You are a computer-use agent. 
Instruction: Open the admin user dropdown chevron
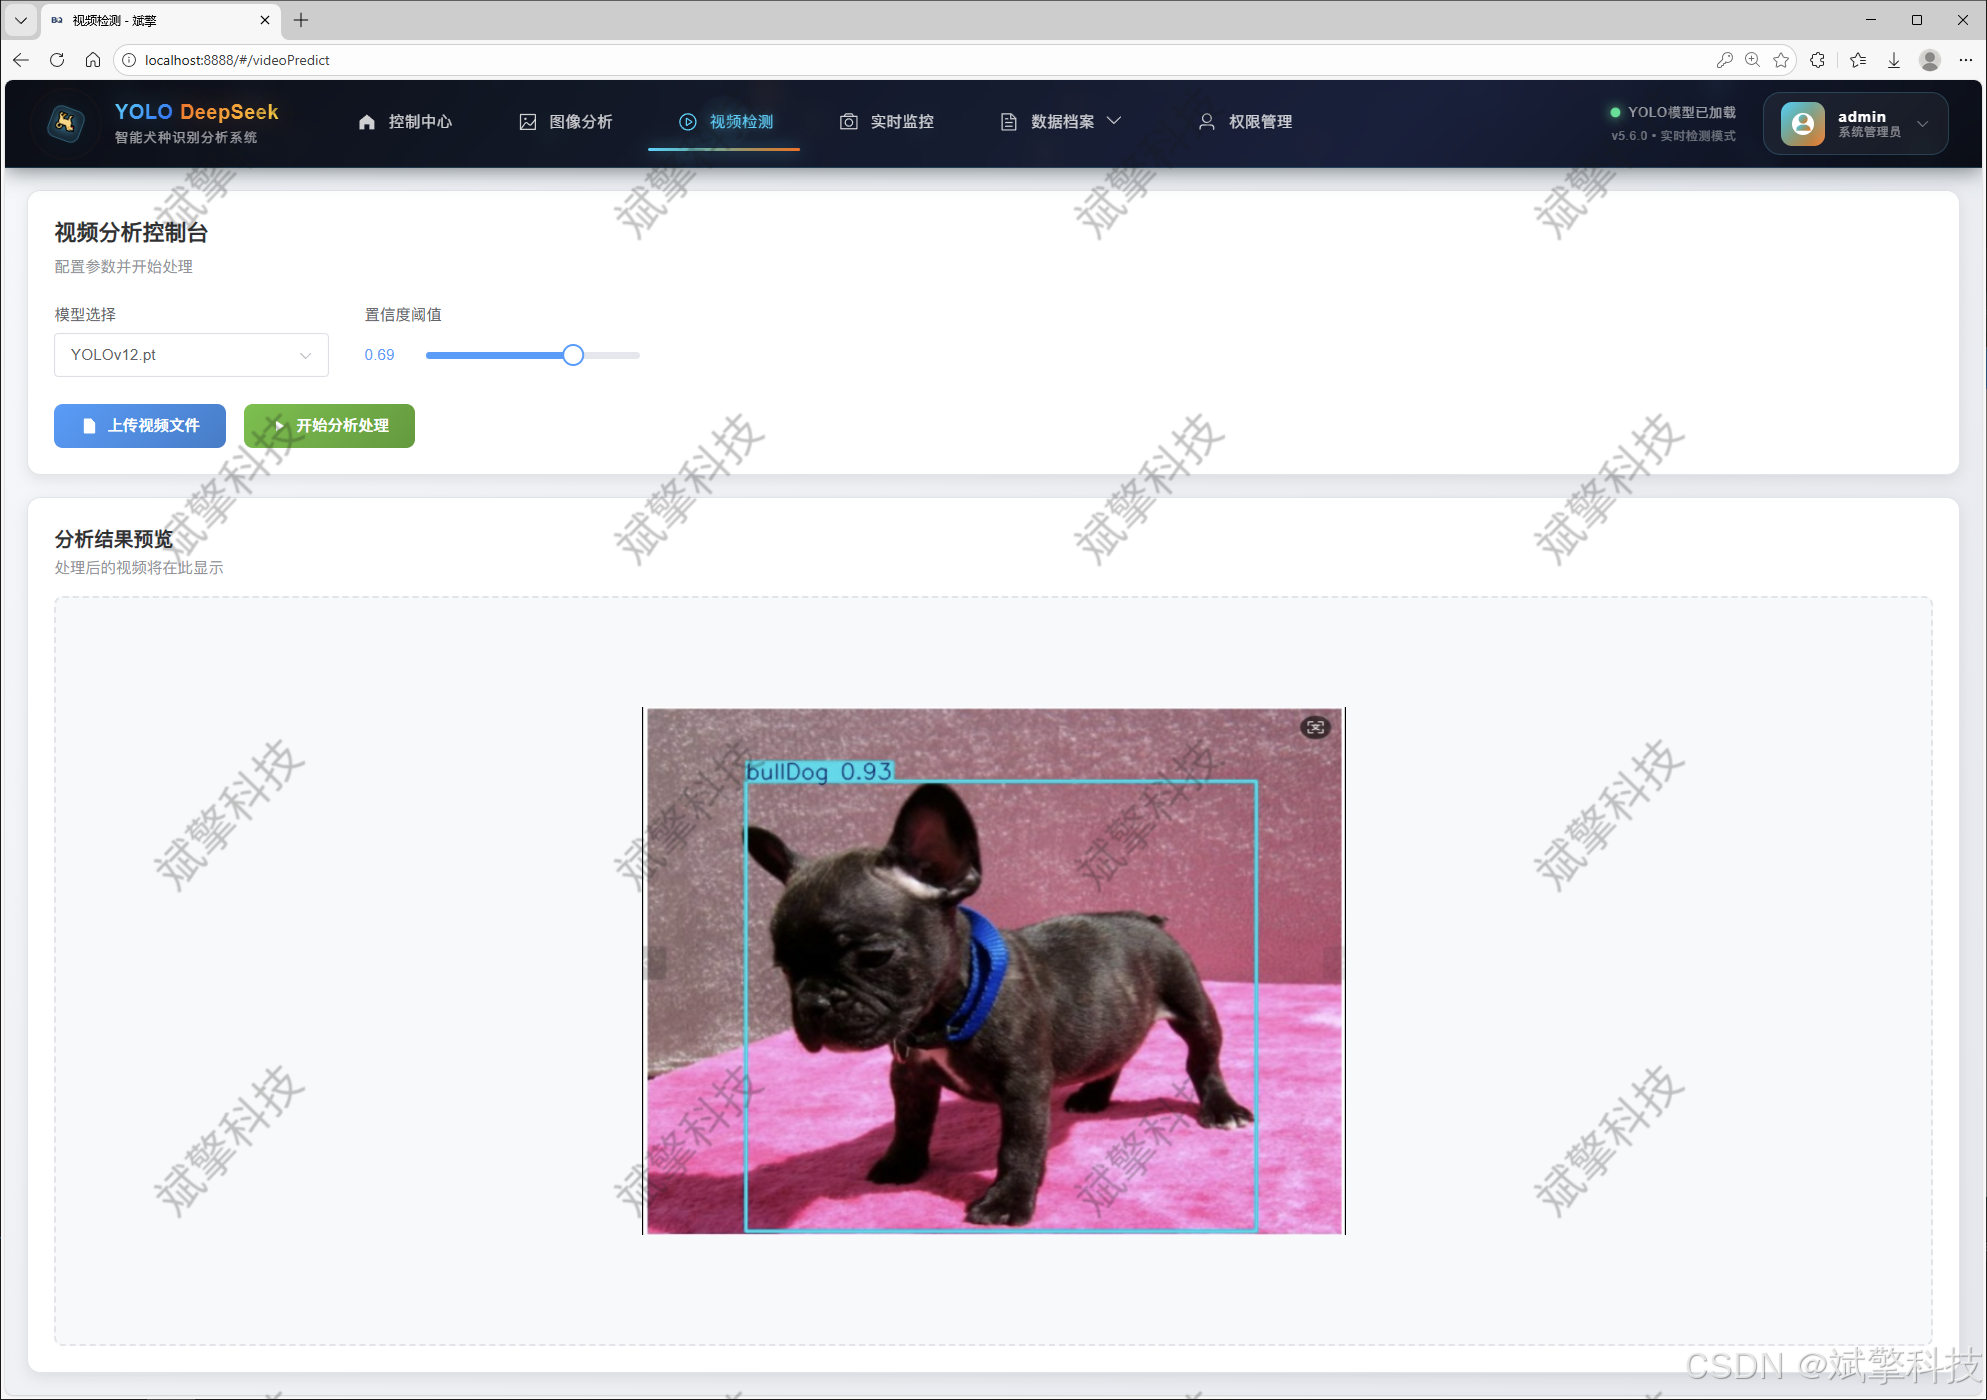click(x=1922, y=124)
